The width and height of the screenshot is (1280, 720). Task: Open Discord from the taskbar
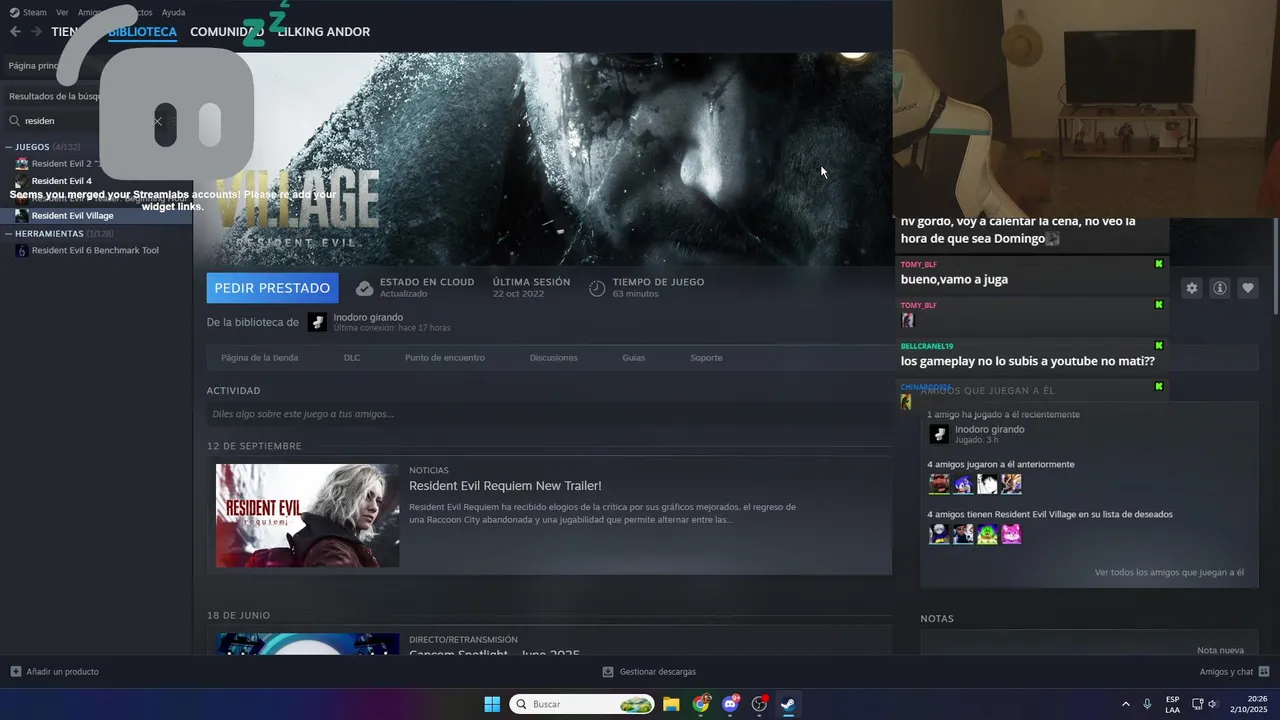click(x=730, y=704)
